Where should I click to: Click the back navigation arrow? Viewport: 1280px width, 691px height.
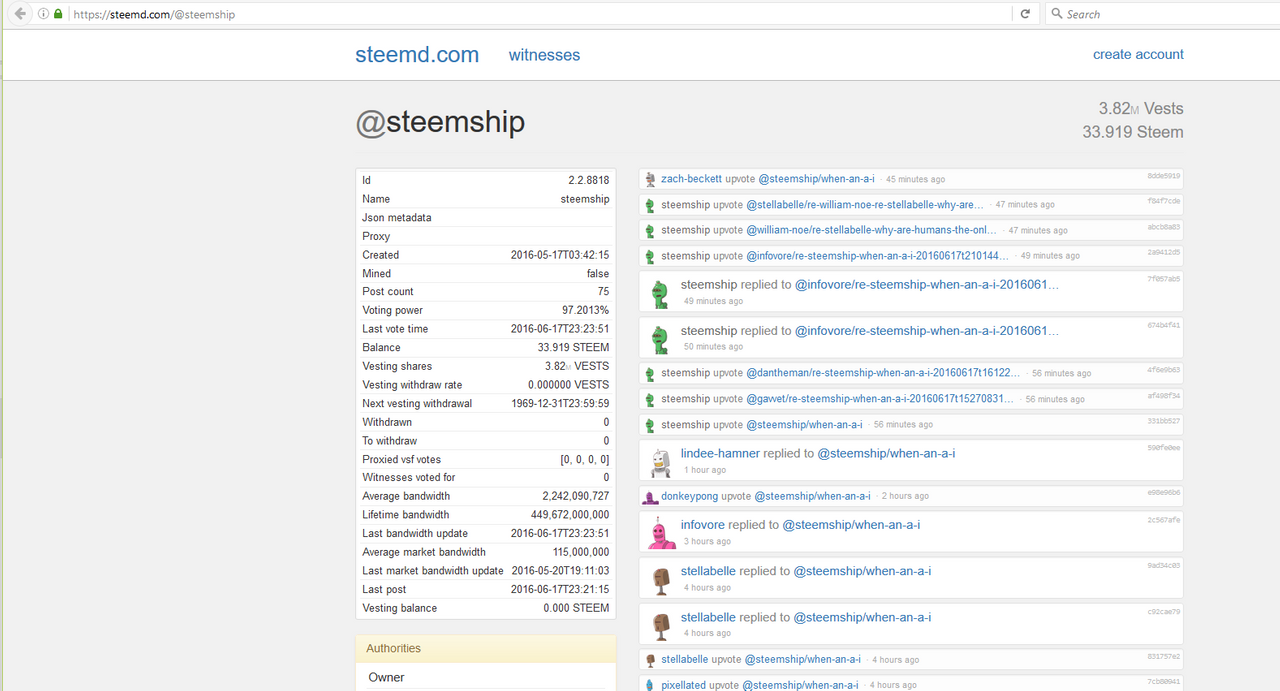coord(18,13)
